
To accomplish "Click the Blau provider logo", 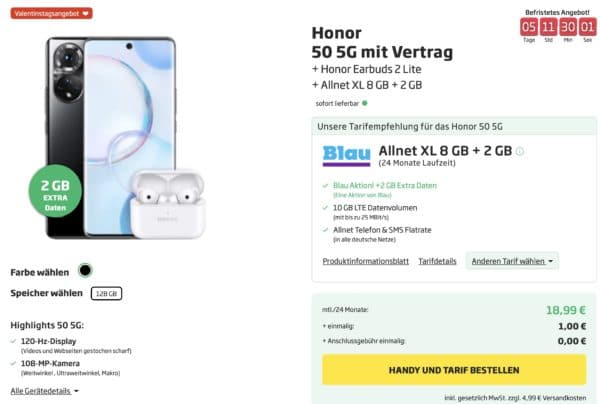I will pyautogui.click(x=346, y=156).
